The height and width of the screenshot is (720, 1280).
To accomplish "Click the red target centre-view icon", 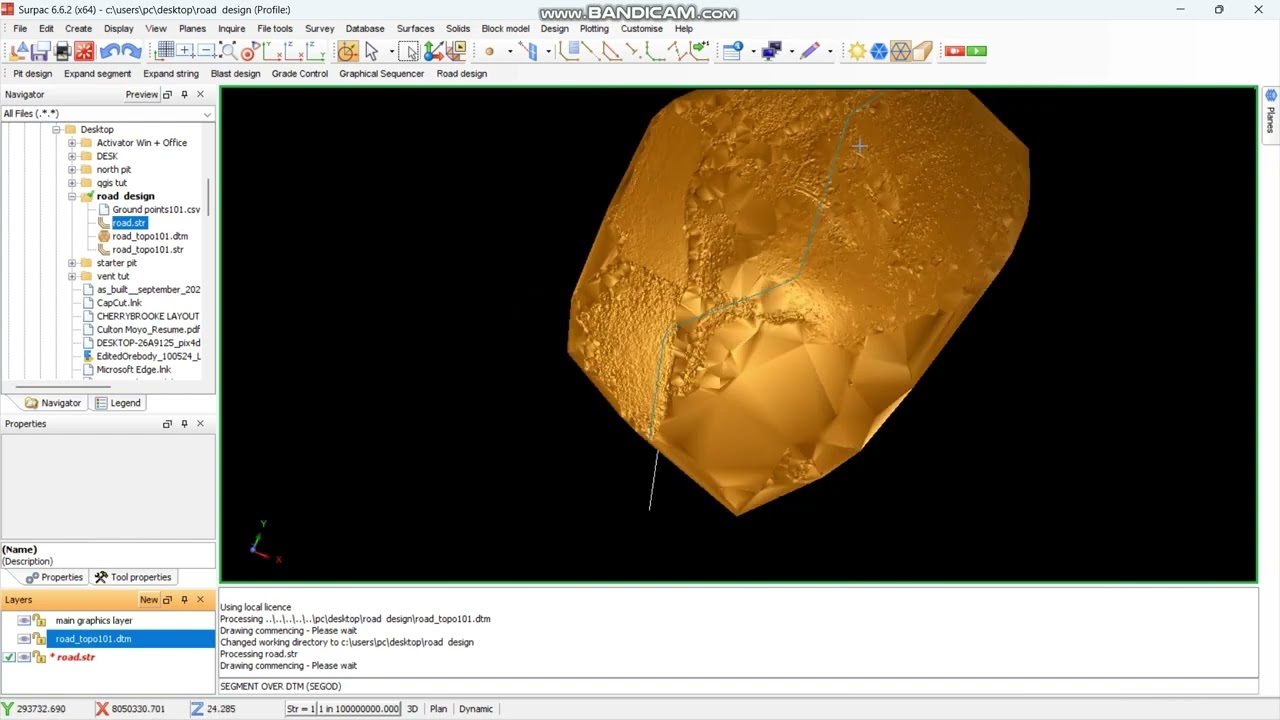I will [249, 51].
